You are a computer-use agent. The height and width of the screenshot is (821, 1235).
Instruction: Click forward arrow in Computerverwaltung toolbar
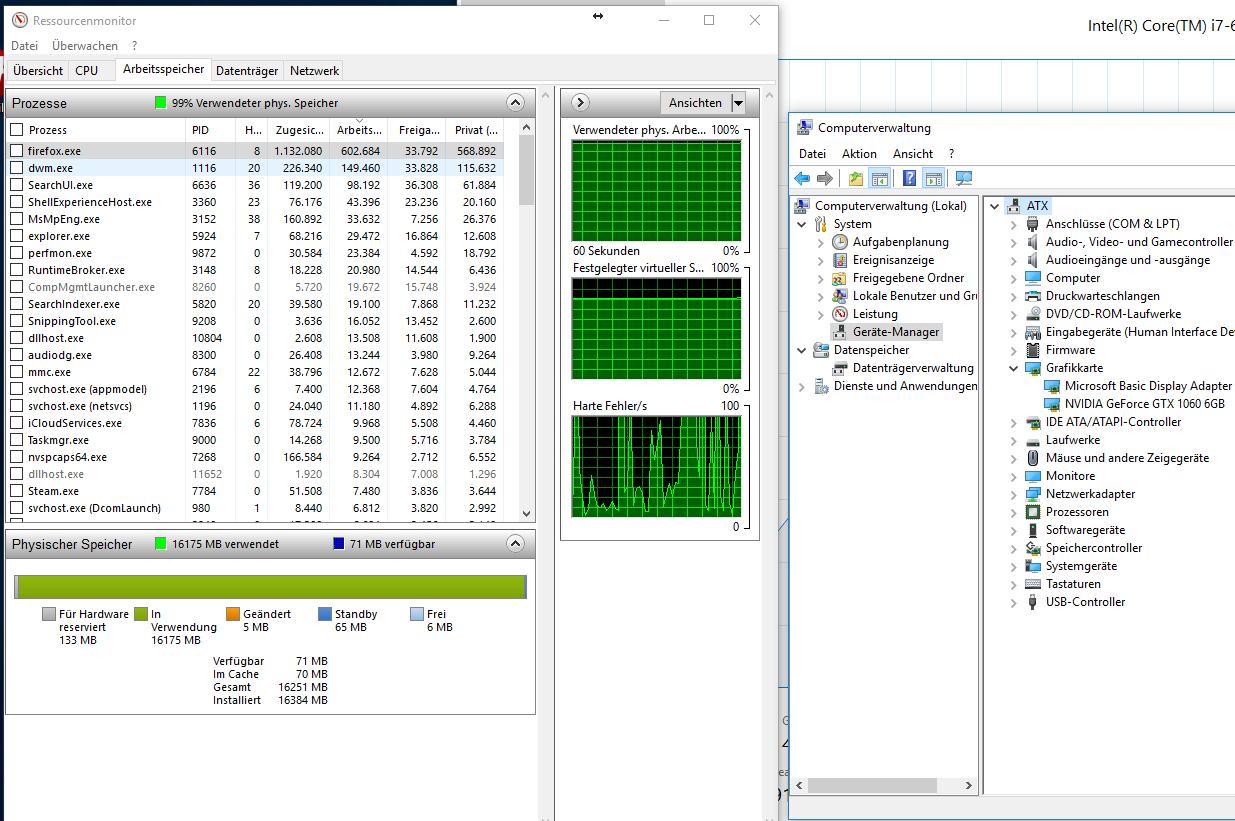click(825, 178)
